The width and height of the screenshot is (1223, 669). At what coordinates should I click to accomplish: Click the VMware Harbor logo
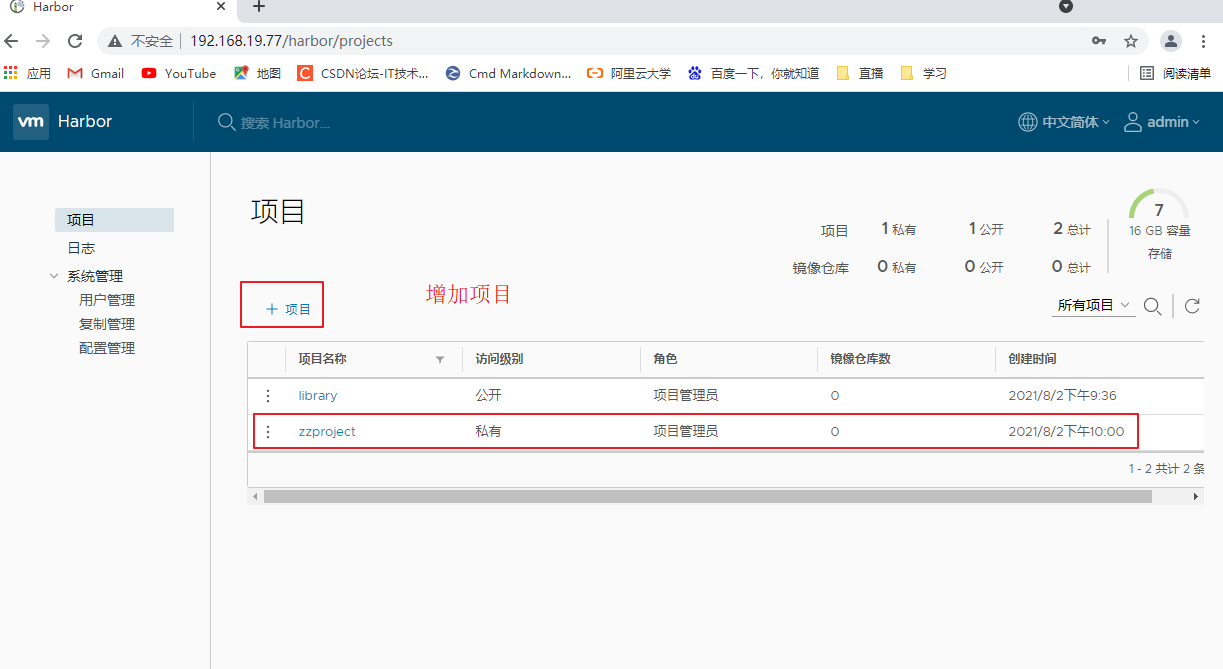coord(31,122)
